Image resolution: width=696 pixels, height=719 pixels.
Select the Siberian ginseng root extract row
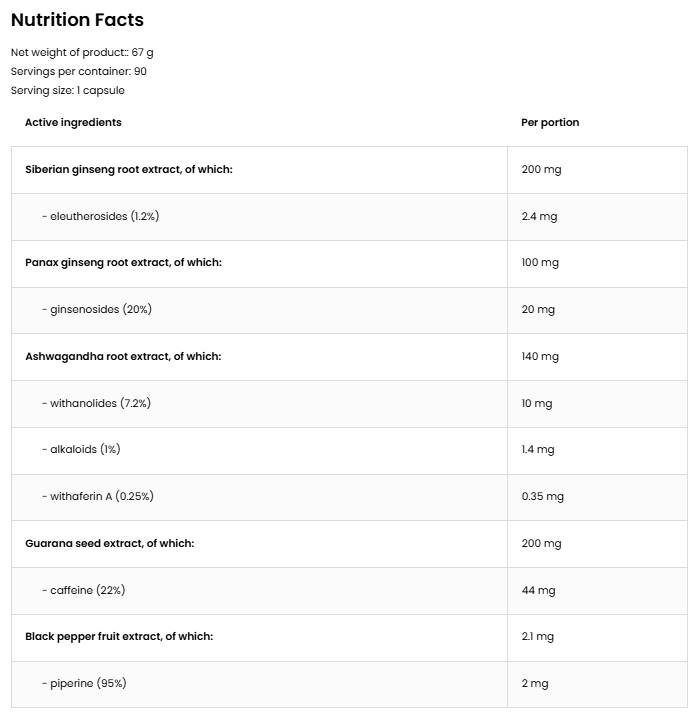pos(128,169)
